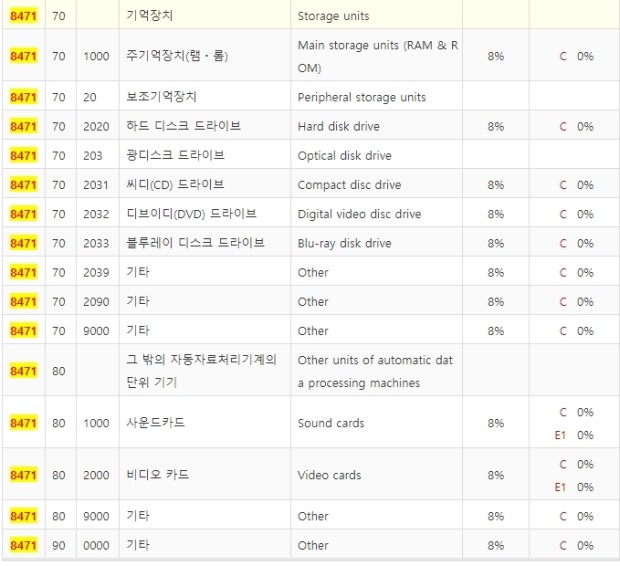Click 'Other units of automatic data processing machines'
Image resolution: width=620 pixels, height=566 pixels.
[375, 371]
